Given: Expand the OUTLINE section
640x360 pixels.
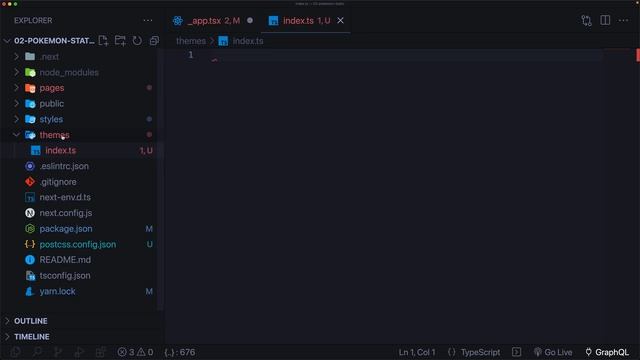Looking at the screenshot, I should 7,321.
